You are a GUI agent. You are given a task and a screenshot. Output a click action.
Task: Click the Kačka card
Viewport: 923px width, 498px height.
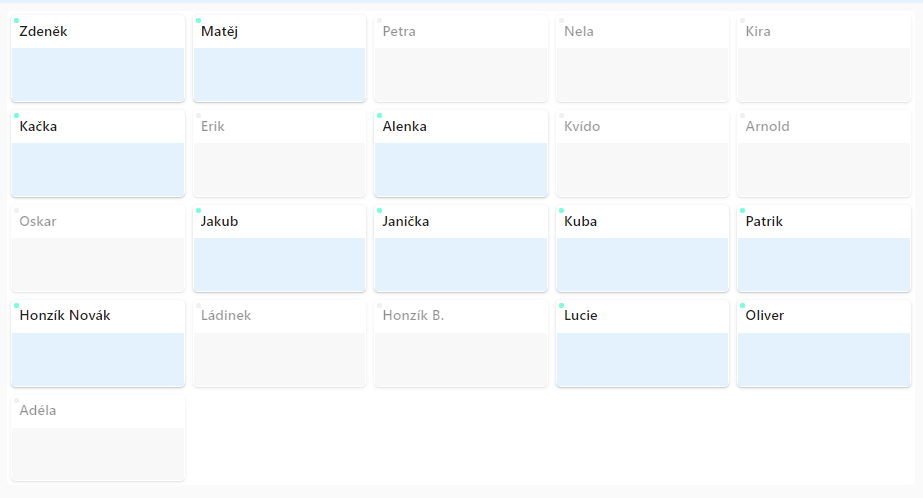[98, 154]
